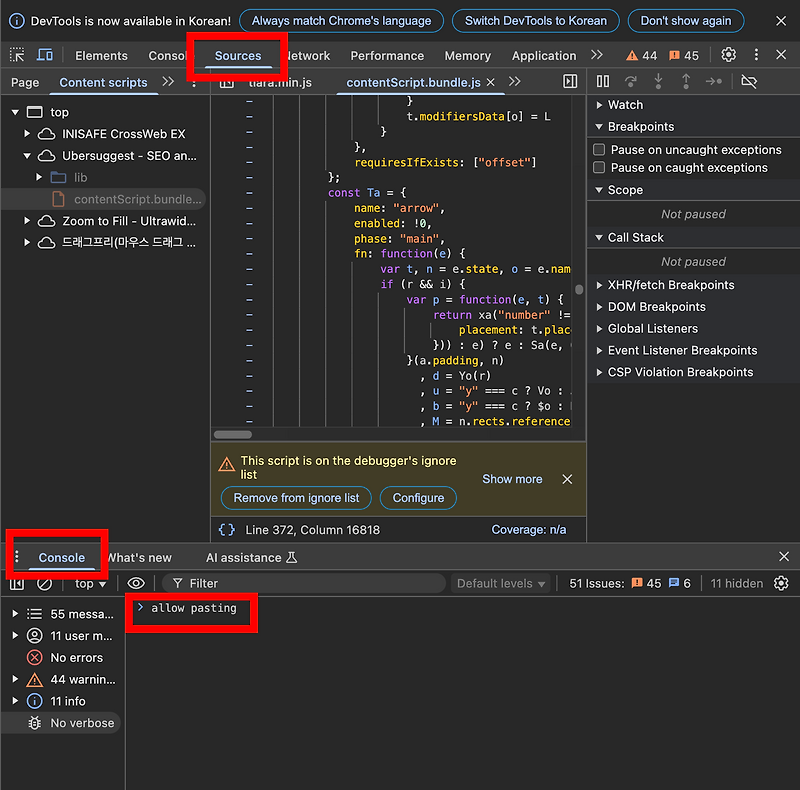This screenshot has height=790, width=800.
Task: Click the deactivate breakpoints icon
Action: click(750, 81)
